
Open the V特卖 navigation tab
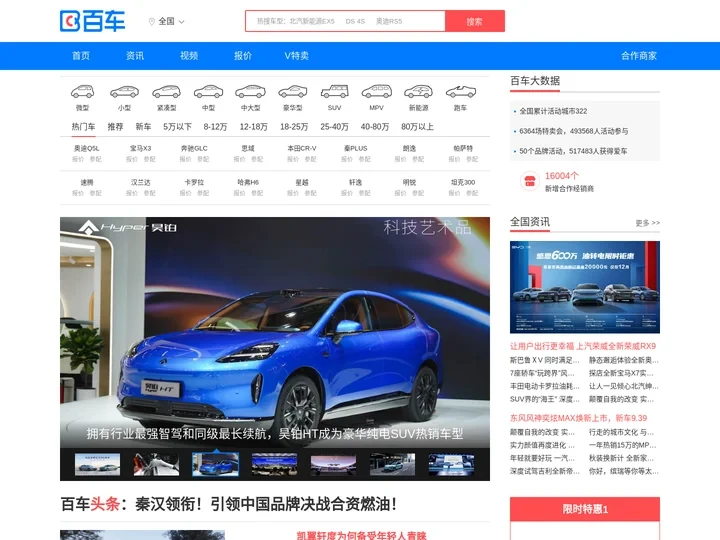pos(297,56)
